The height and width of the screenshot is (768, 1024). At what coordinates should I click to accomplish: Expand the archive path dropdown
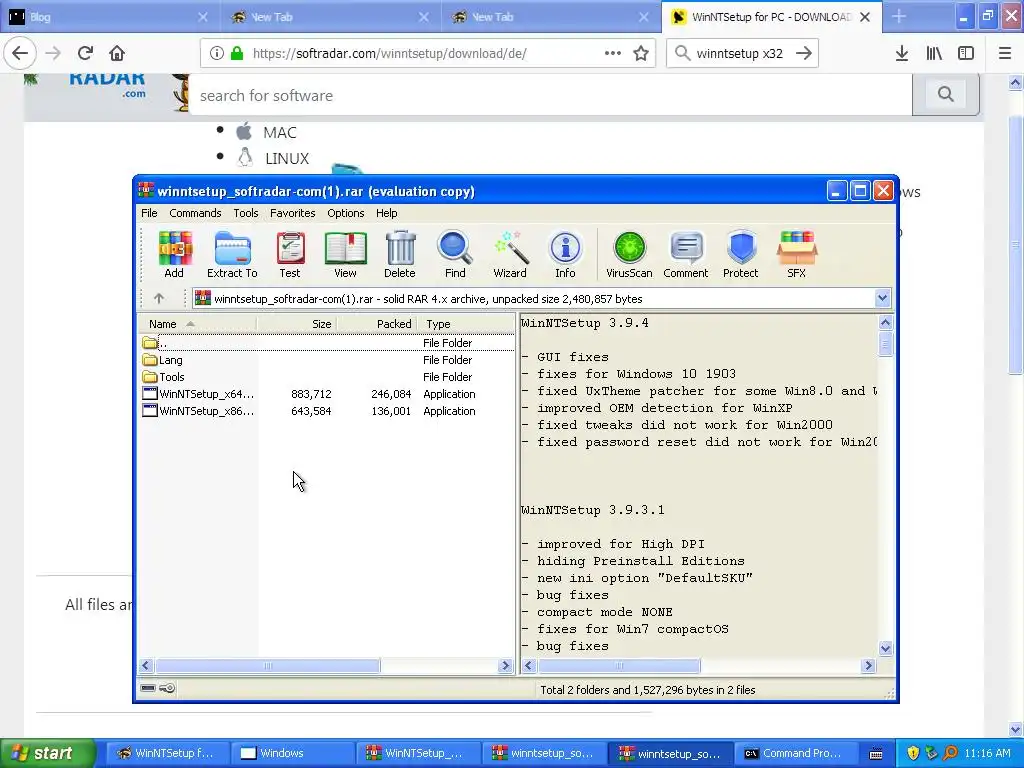[x=882, y=298]
